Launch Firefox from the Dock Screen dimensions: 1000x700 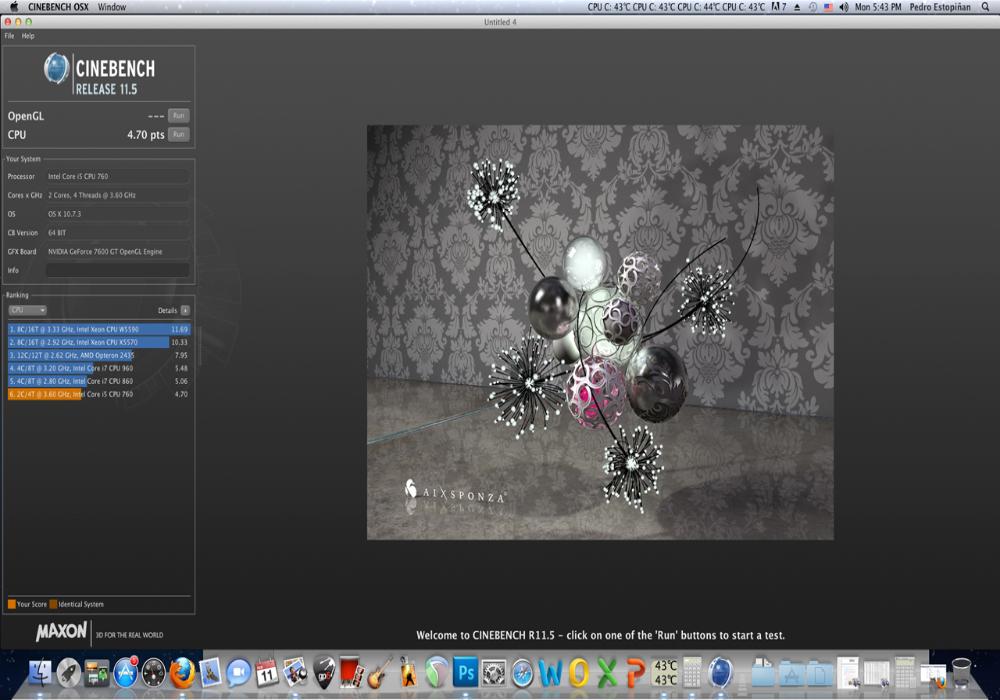click(x=182, y=673)
